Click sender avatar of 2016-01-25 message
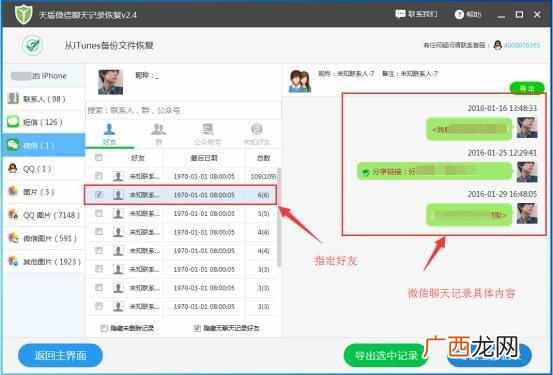This screenshot has height=375, width=553. click(527, 172)
